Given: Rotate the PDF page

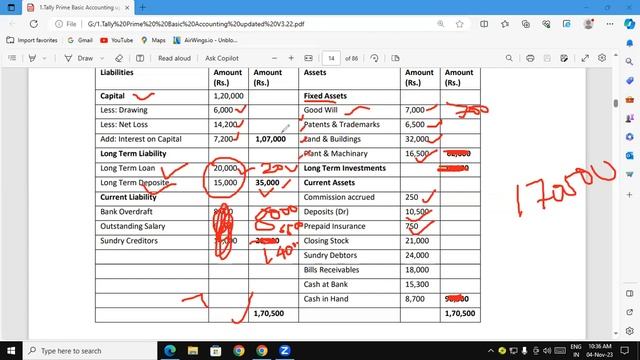Looking at the screenshot, I should pyautogui.click(x=374, y=58).
